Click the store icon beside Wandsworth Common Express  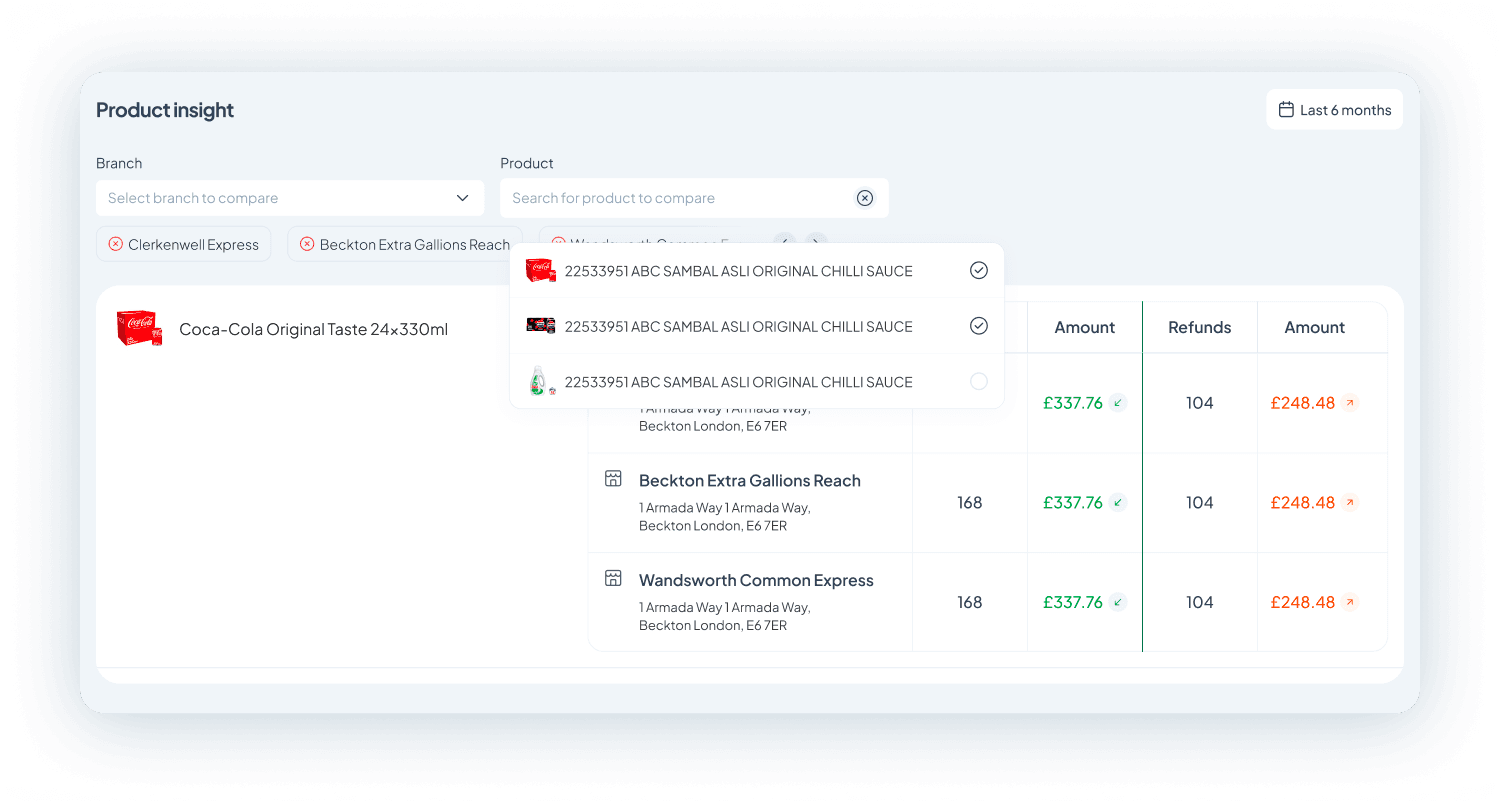614,578
